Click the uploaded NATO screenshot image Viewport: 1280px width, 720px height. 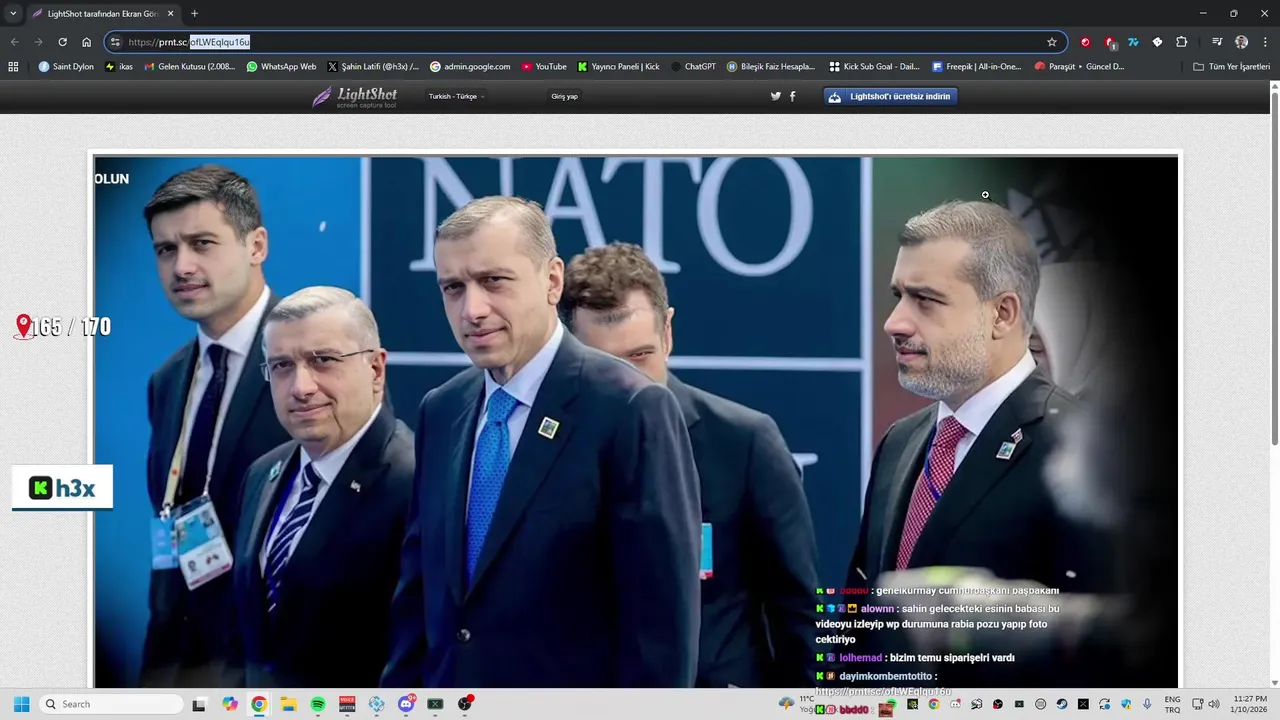point(636,421)
